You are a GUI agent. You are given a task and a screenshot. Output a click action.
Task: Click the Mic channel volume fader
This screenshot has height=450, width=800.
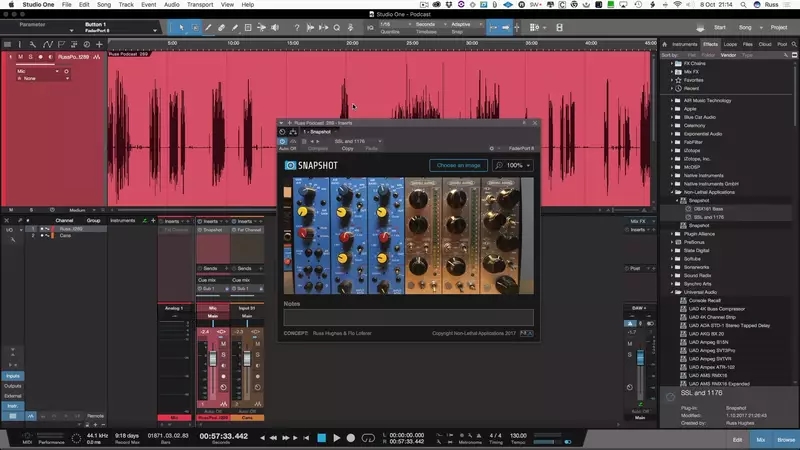point(213,359)
